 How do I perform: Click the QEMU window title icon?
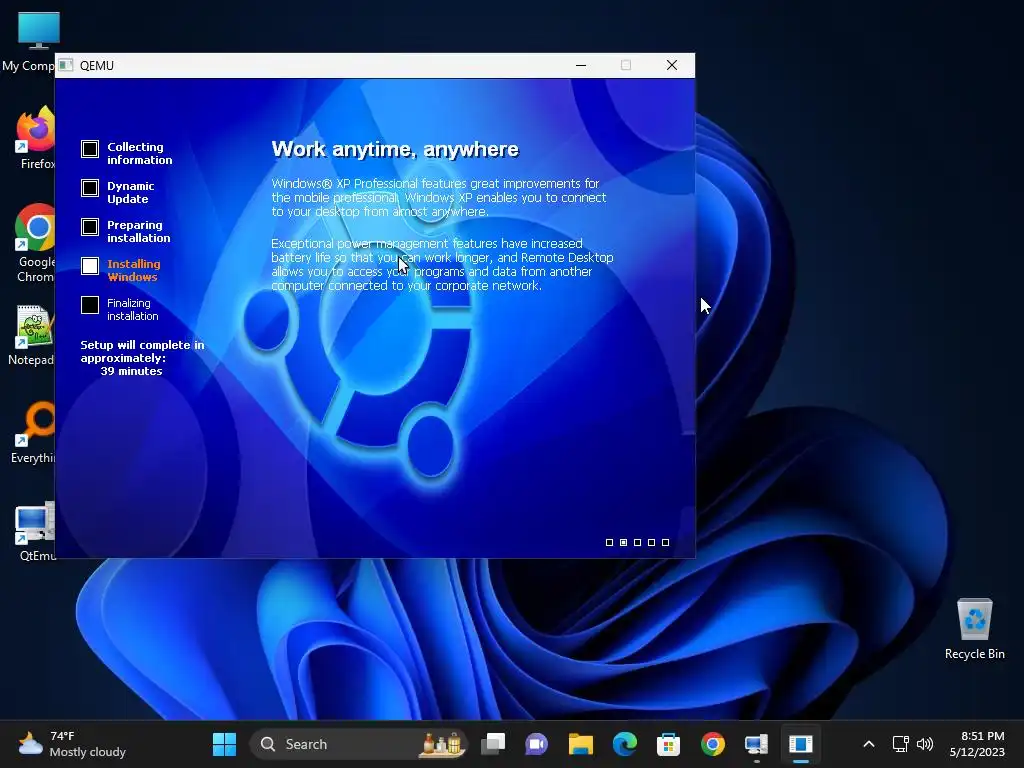[66, 65]
